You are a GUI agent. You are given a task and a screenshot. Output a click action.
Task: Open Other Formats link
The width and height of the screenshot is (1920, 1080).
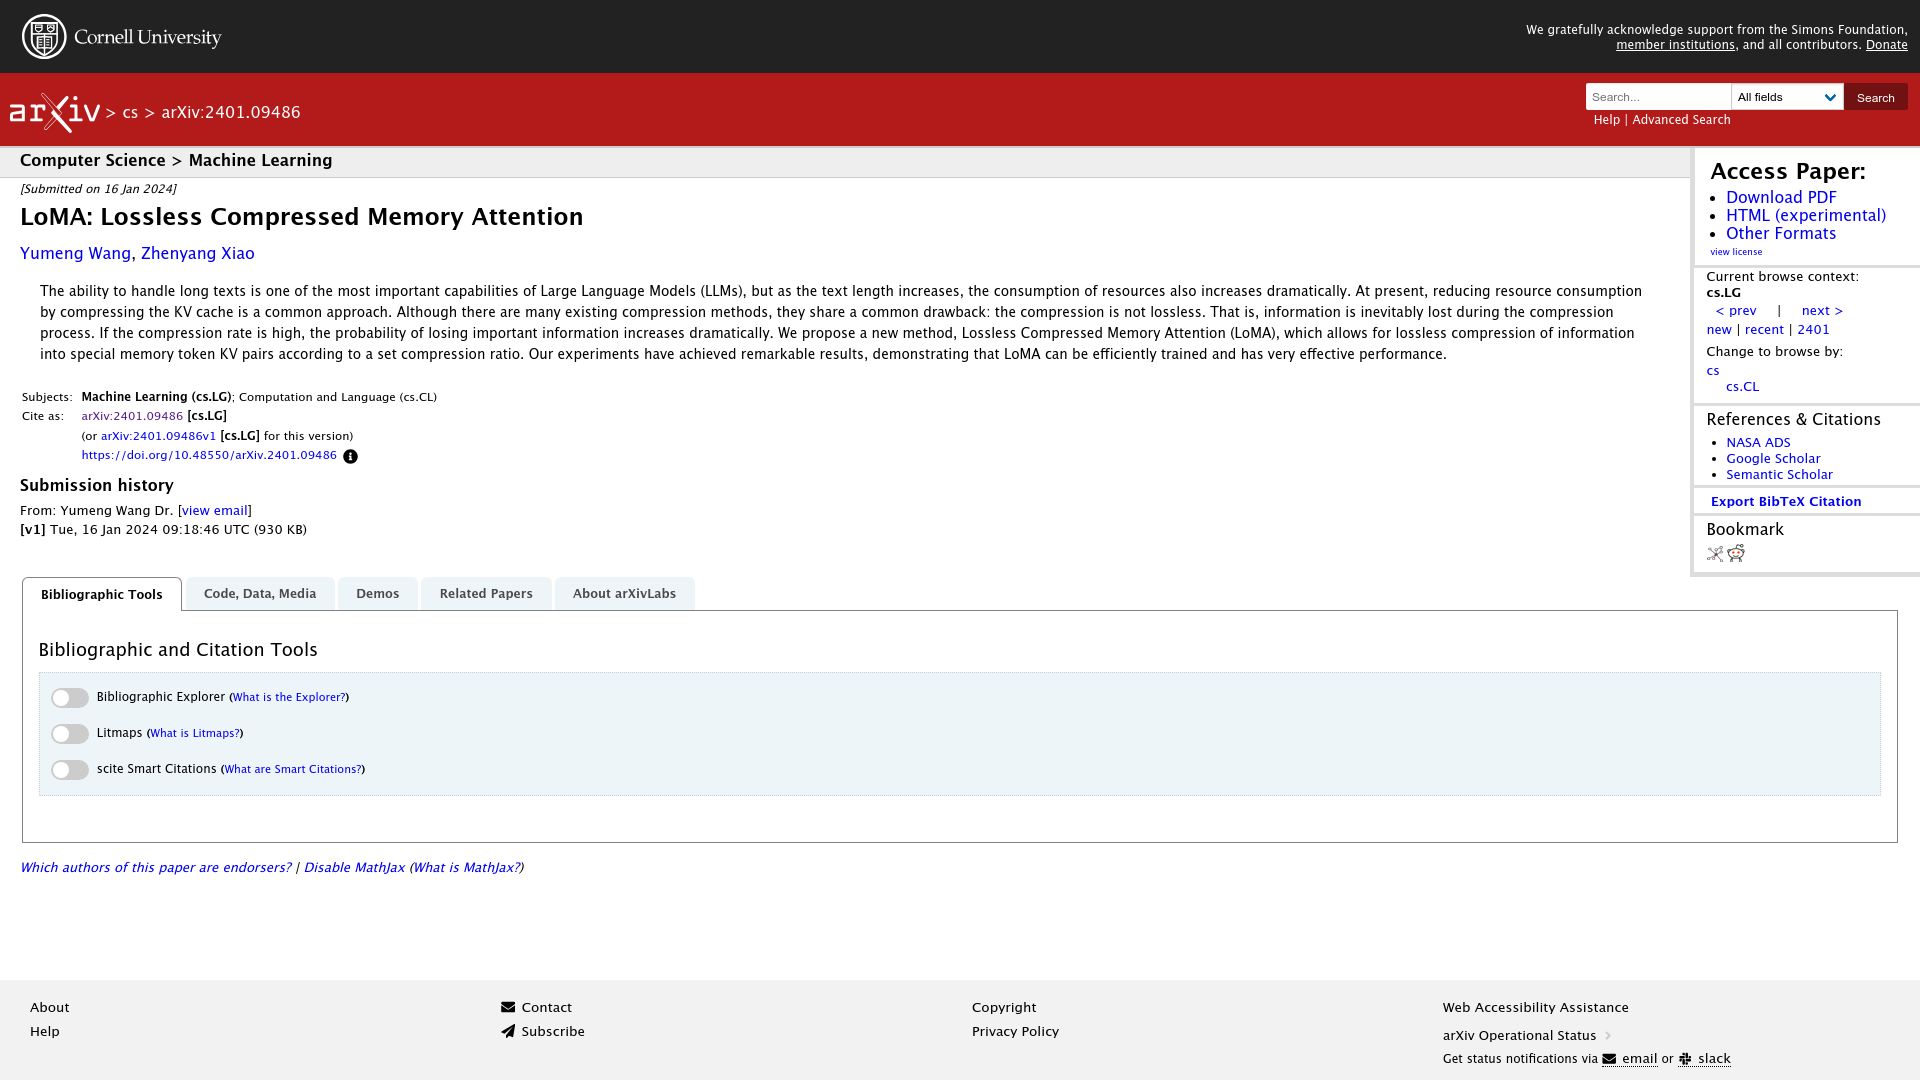coord(1781,234)
